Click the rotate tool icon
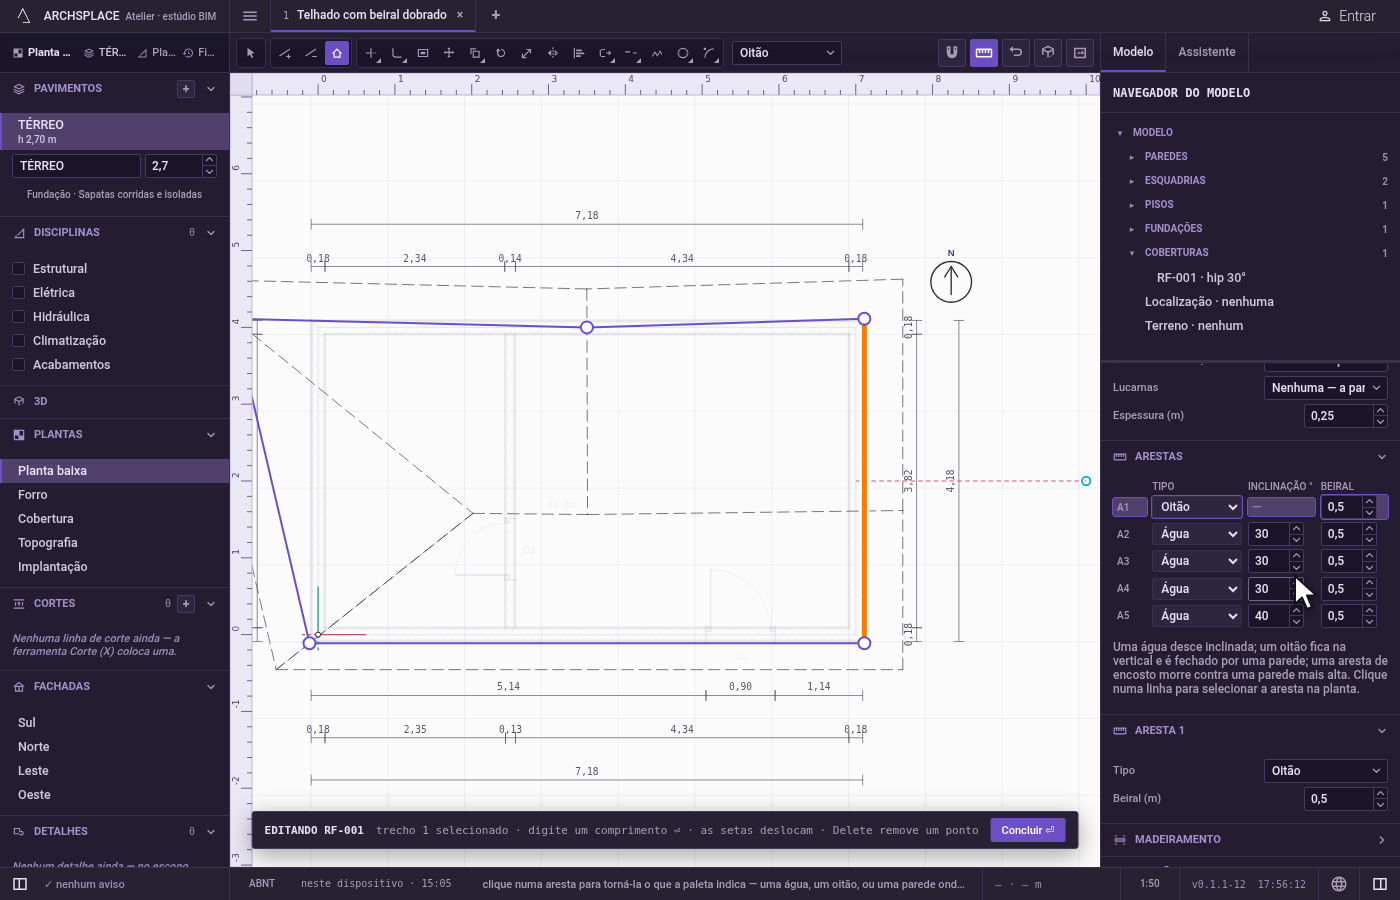Image resolution: width=1400 pixels, height=900 pixels. tap(501, 53)
